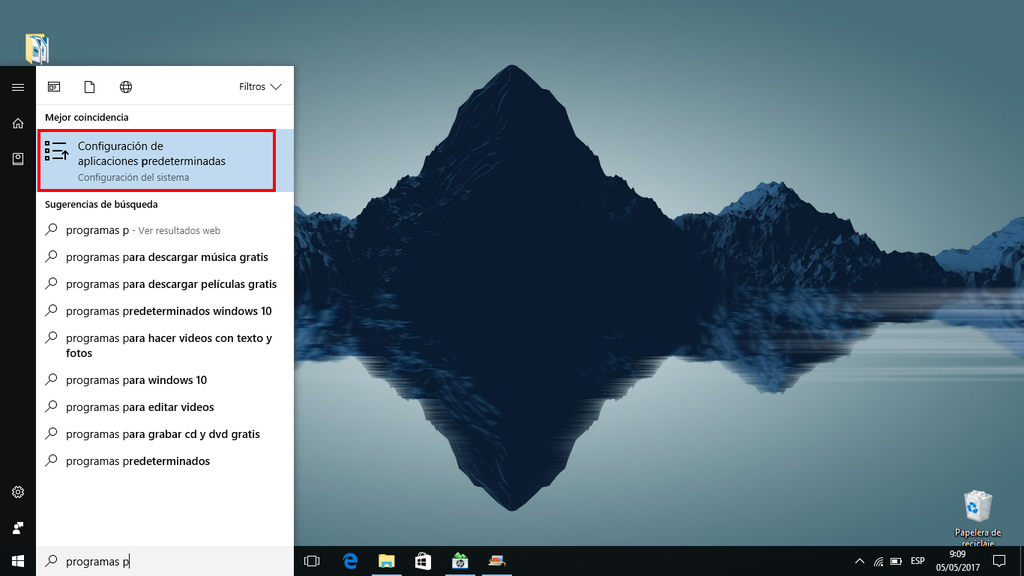The height and width of the screenshot is (576, 1024).
Task: Open Microsoft Edge from the taskbar
Action: [x=349, y=562]
